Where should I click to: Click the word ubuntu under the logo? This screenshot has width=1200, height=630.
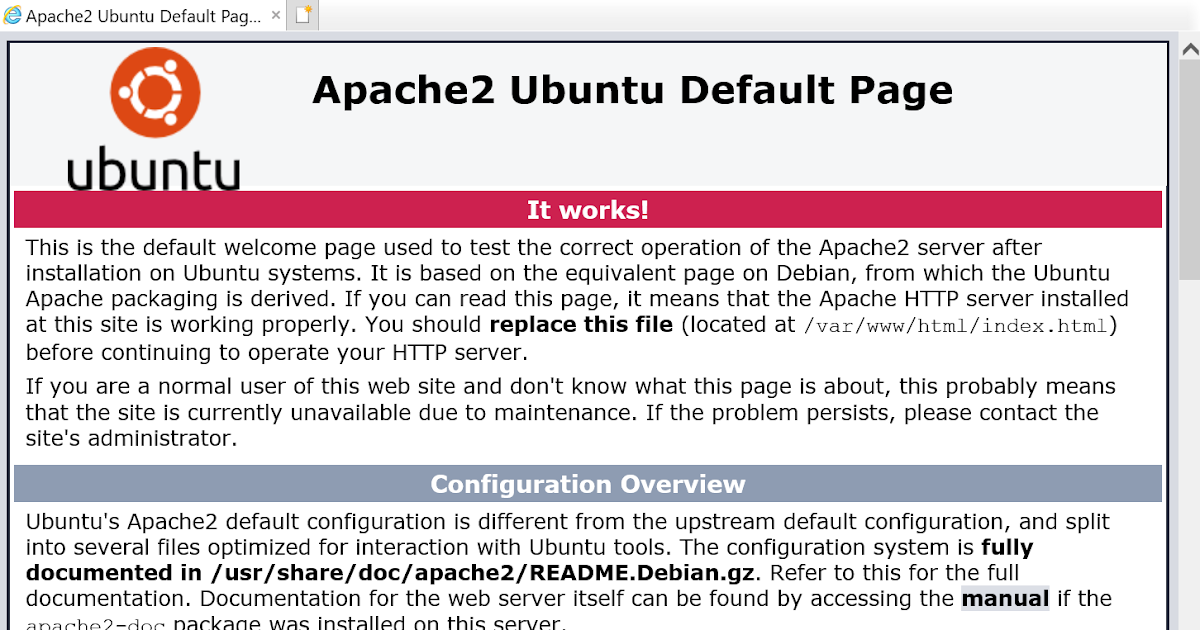pyautogui.click(x=152, y=170)
